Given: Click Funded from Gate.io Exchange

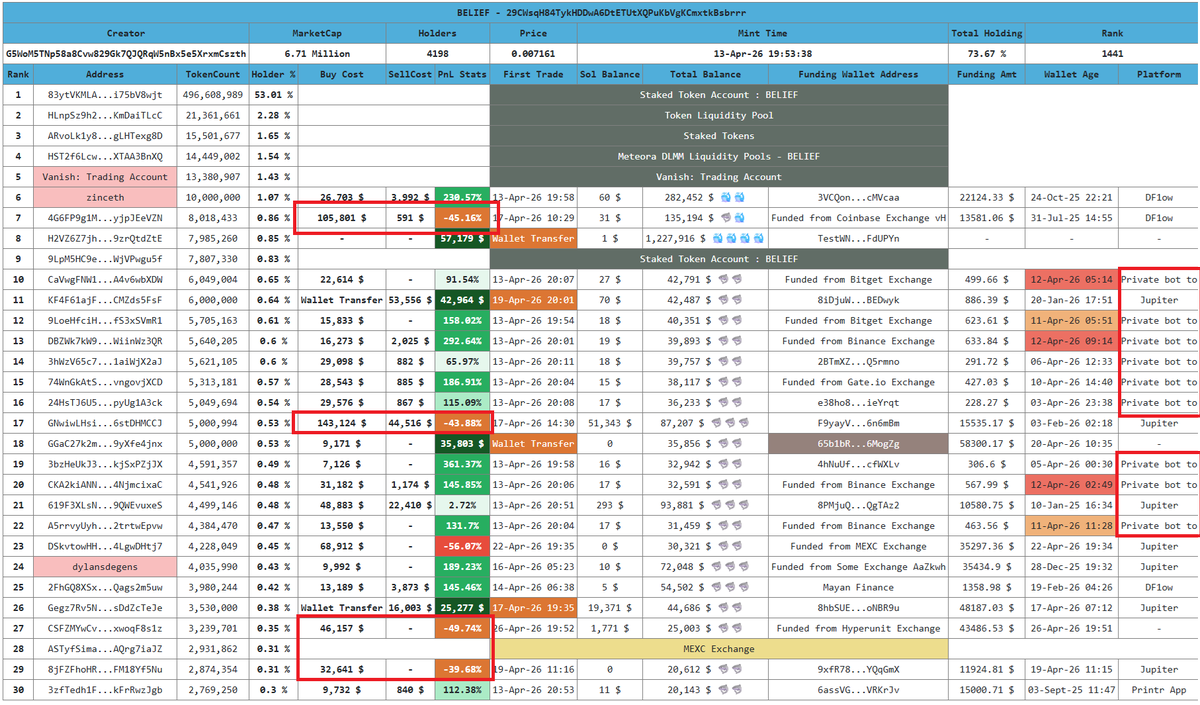Looking at the screenshot, I should pyautogui.click(x=858, y=382).
